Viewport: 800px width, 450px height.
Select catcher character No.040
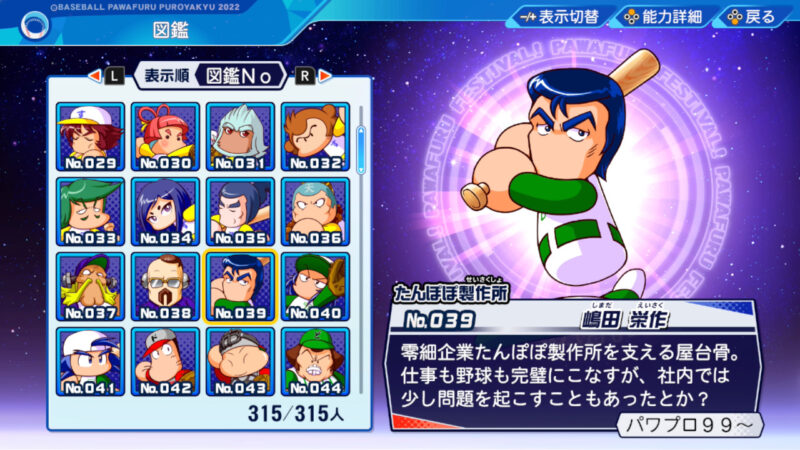pyautogui.click(x=315, y=287)
